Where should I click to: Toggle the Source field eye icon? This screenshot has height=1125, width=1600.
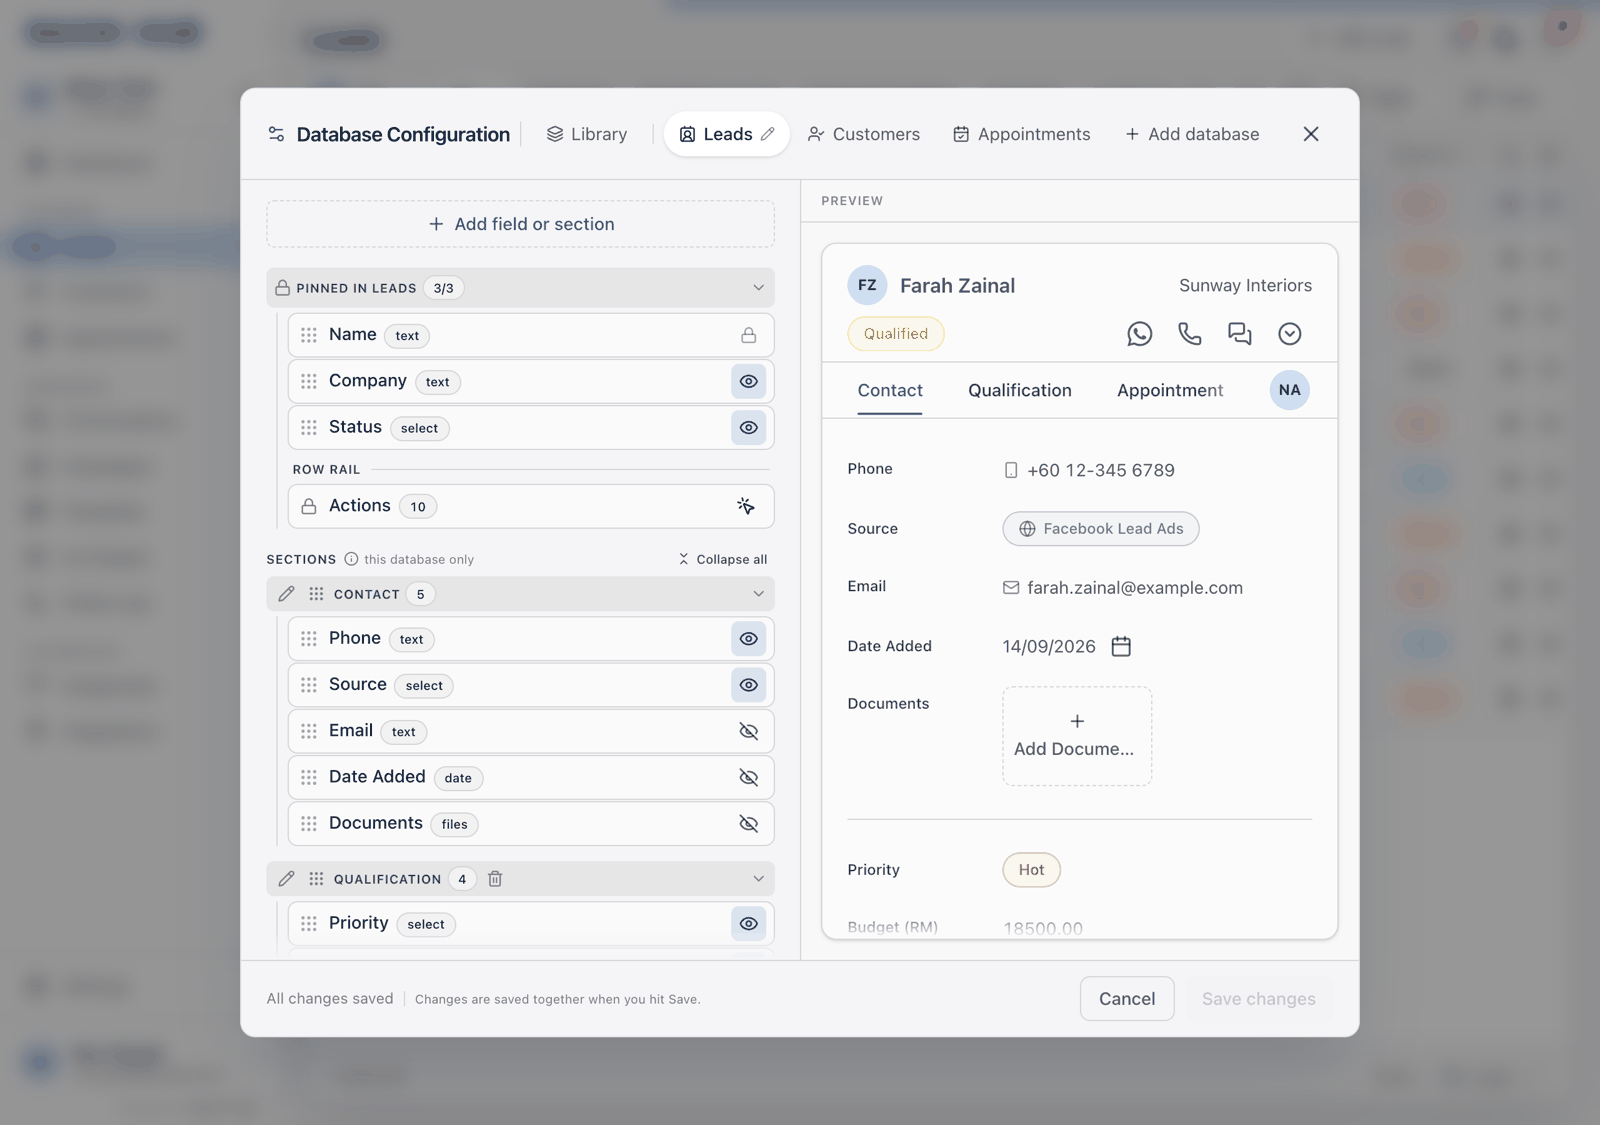click(748, 685)
